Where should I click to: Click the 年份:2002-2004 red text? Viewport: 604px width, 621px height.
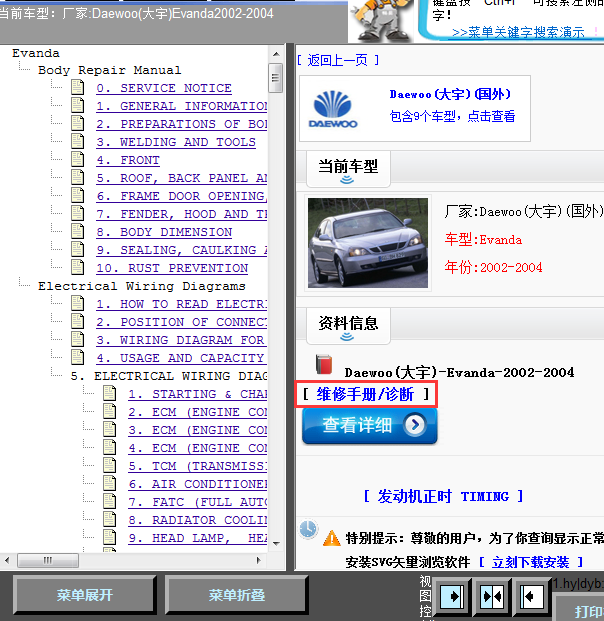pos(493,267)
